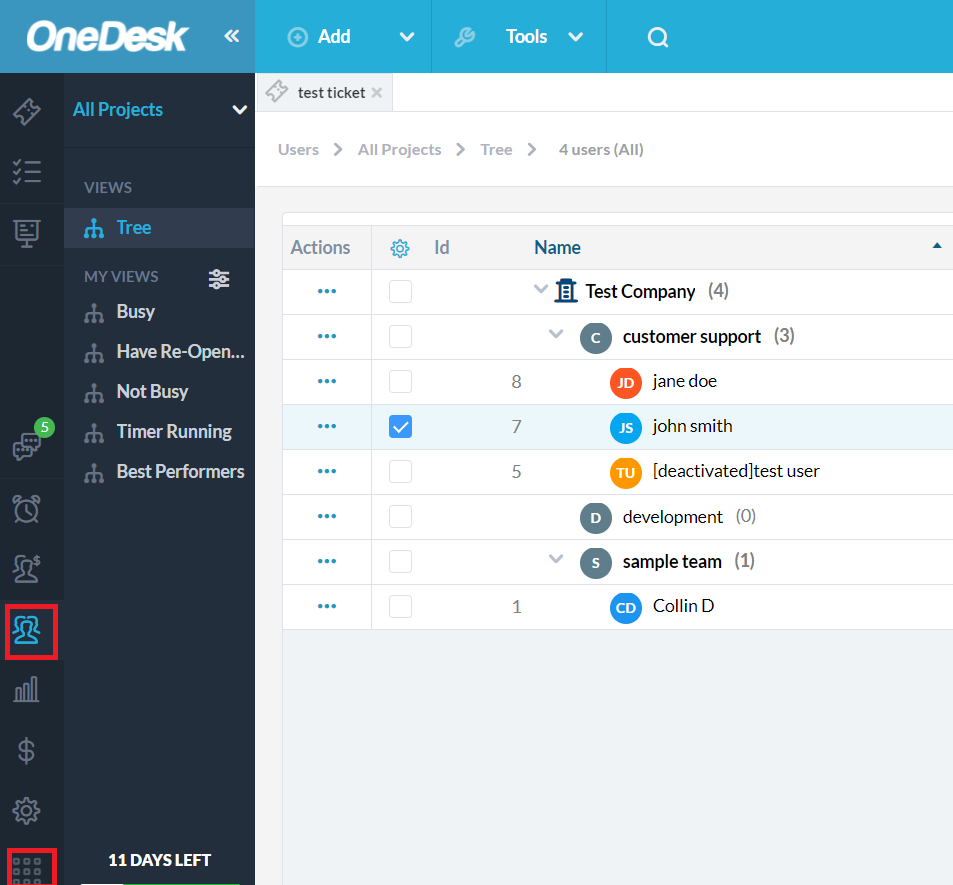Open column settings gear in table header
This screenshot has height=885, width=953.
(x=400, y=248)
